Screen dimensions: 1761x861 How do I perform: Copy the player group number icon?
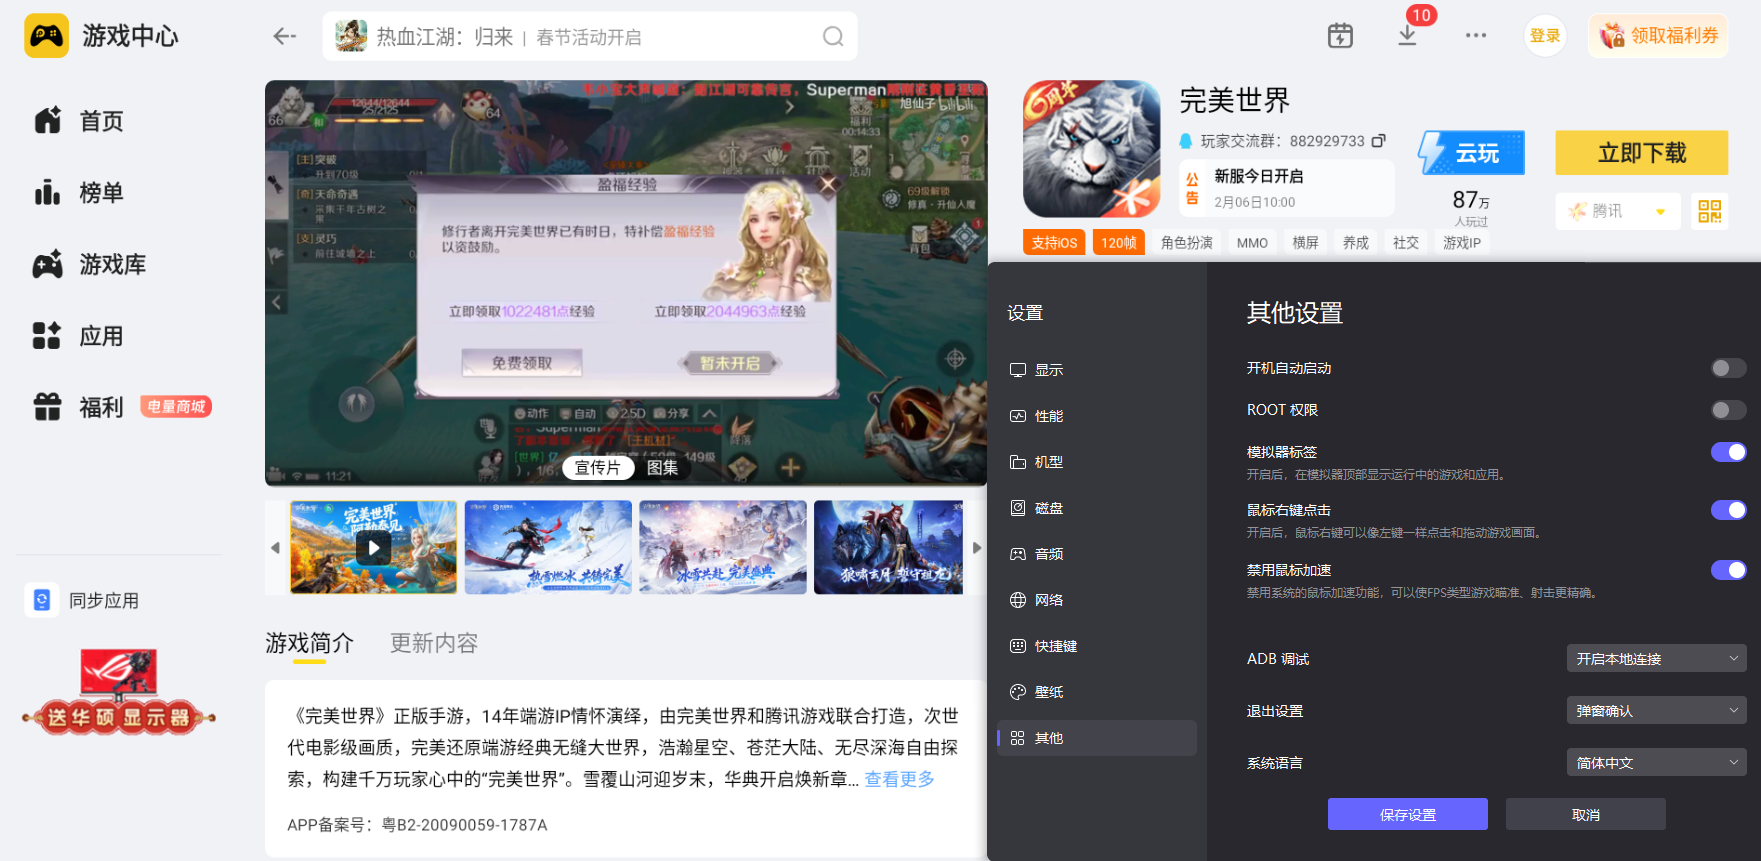click(1379, 141)
